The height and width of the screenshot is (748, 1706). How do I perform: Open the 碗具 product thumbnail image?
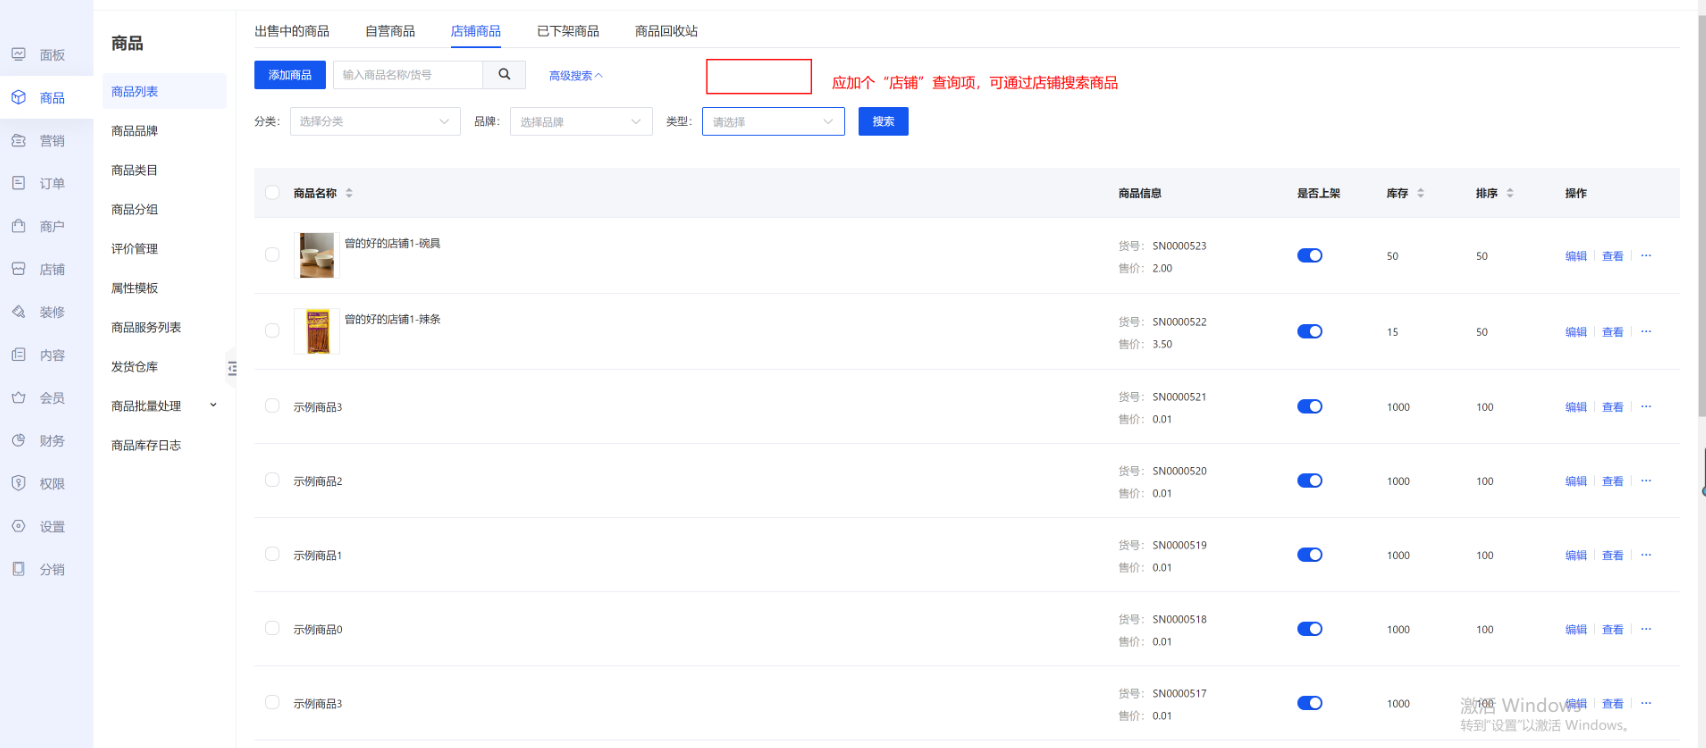coord(317,255)
